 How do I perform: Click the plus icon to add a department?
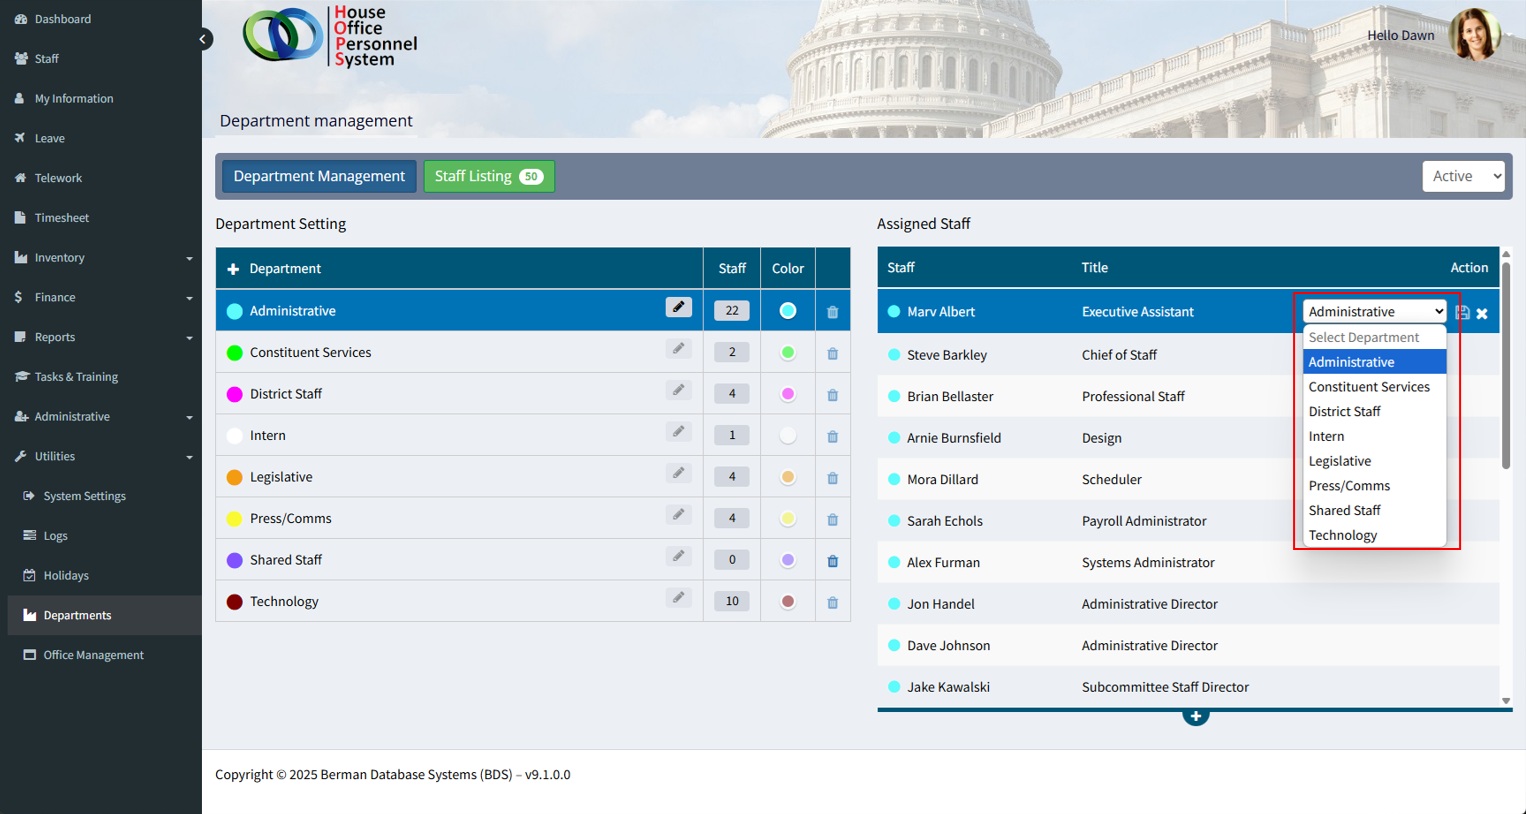tap(233, 269)
